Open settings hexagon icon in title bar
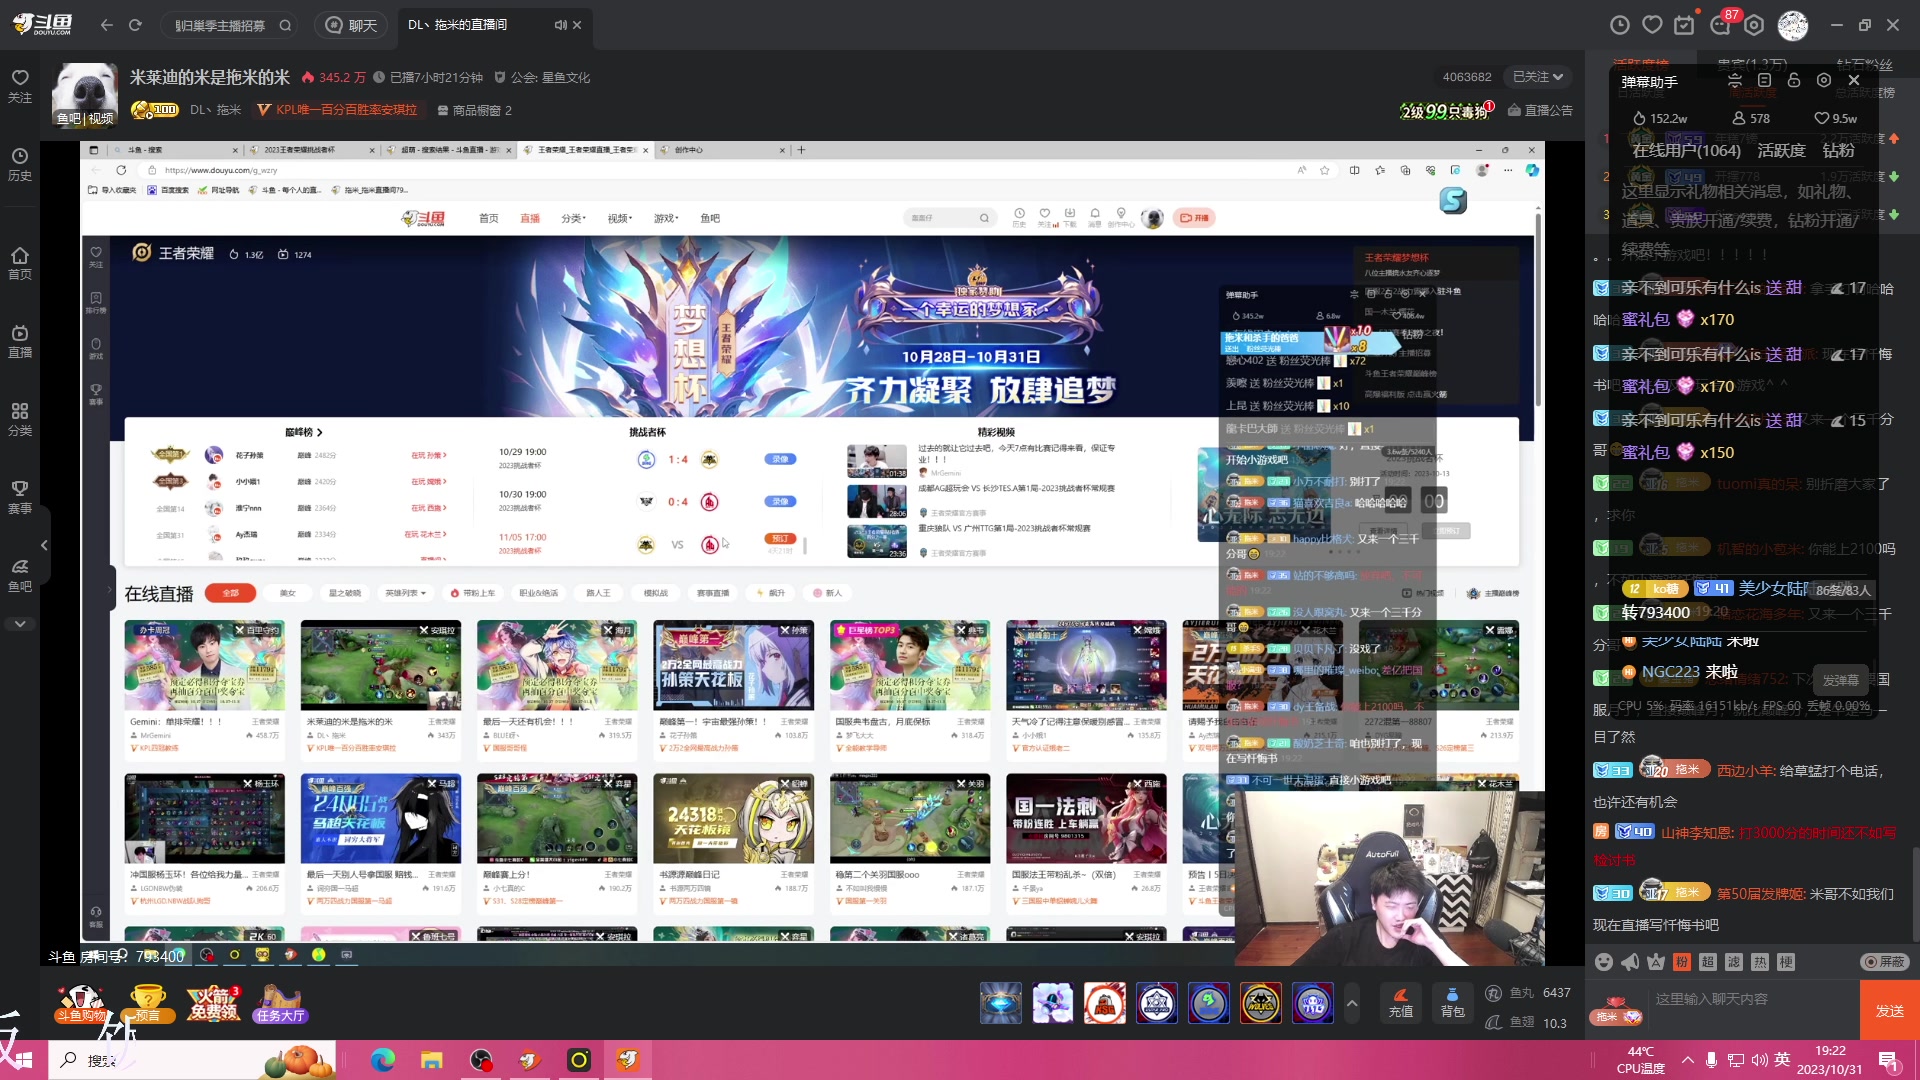This screenshot has height=1080, width=1920. pos(1754,25)
